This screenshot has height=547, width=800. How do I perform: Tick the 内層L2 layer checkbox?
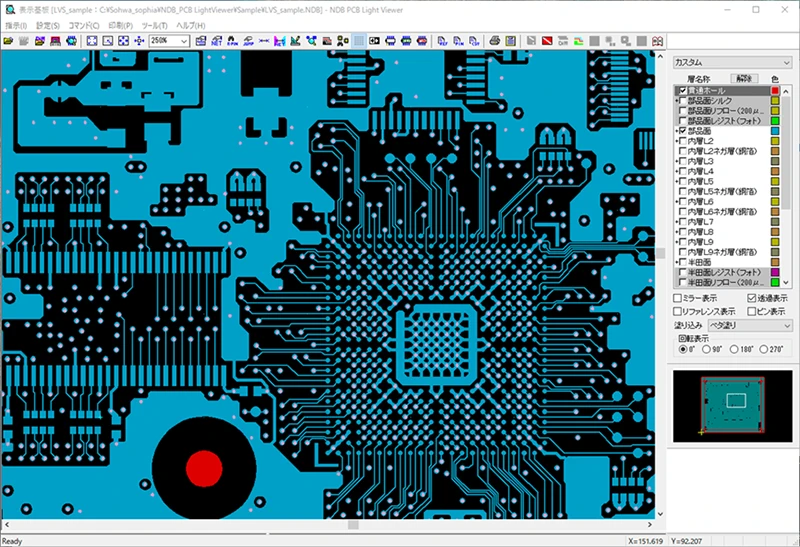(x=683, y=141)
